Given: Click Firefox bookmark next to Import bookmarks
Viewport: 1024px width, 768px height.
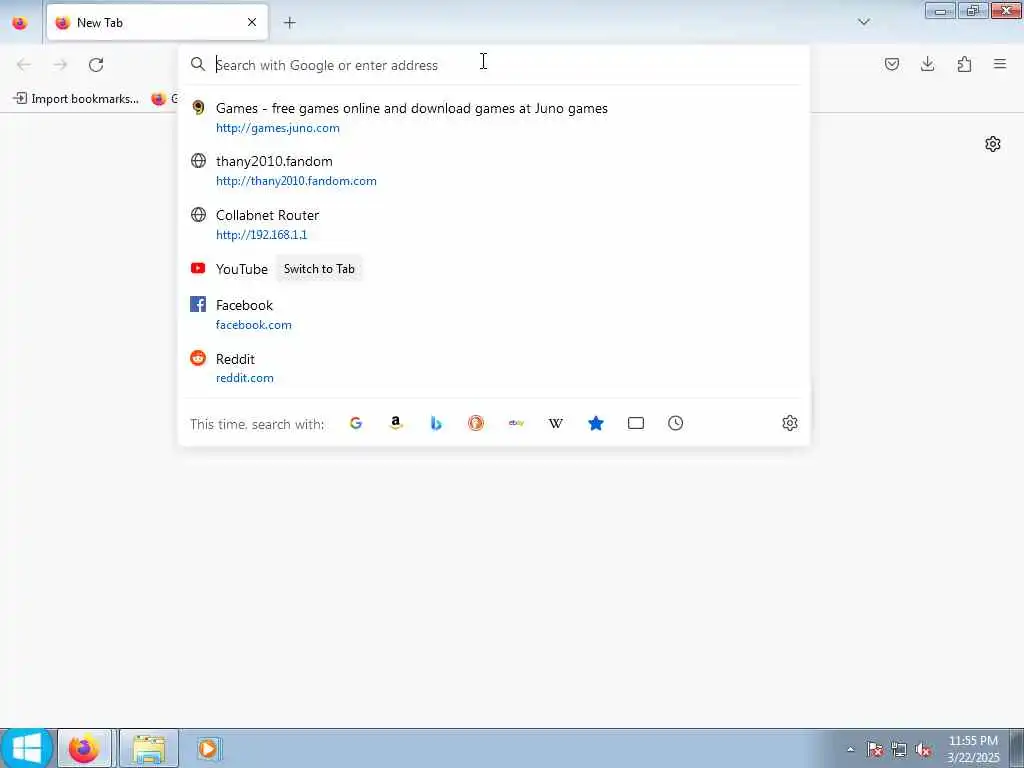Looking at the screenshot, I should click(x=163, y=99).
